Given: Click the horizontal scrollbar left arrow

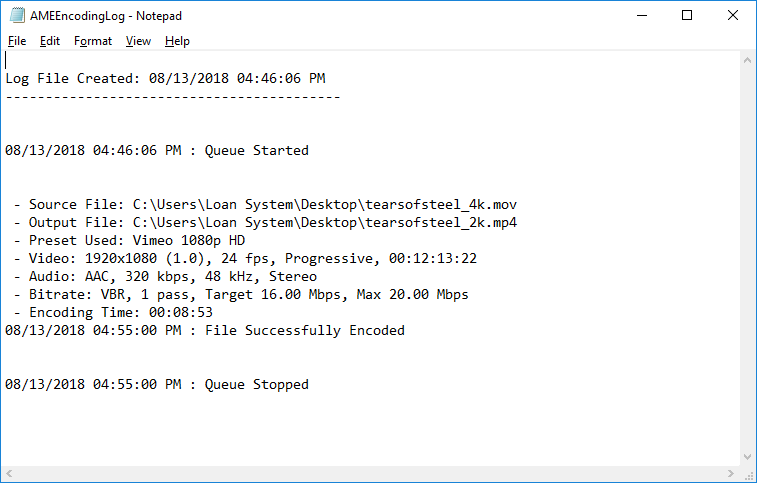Looking at the screenshot, I should [9, 473].
